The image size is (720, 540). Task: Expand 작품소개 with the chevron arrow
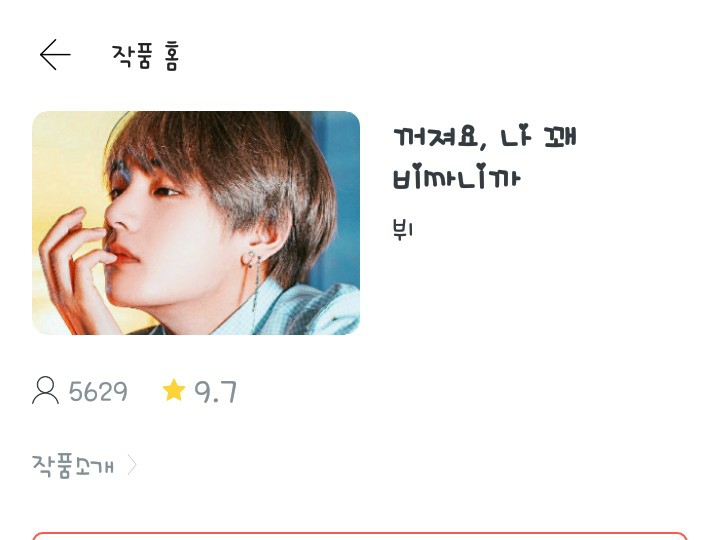click(132, 465)
